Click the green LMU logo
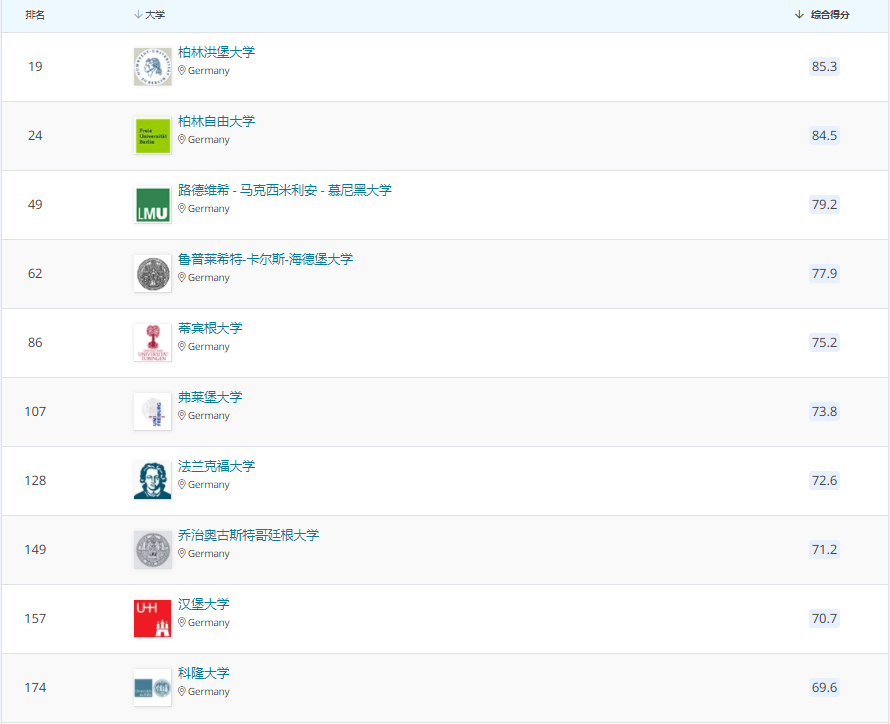The width and height of the screenshot is (890, 724). [x=152, y=205]
